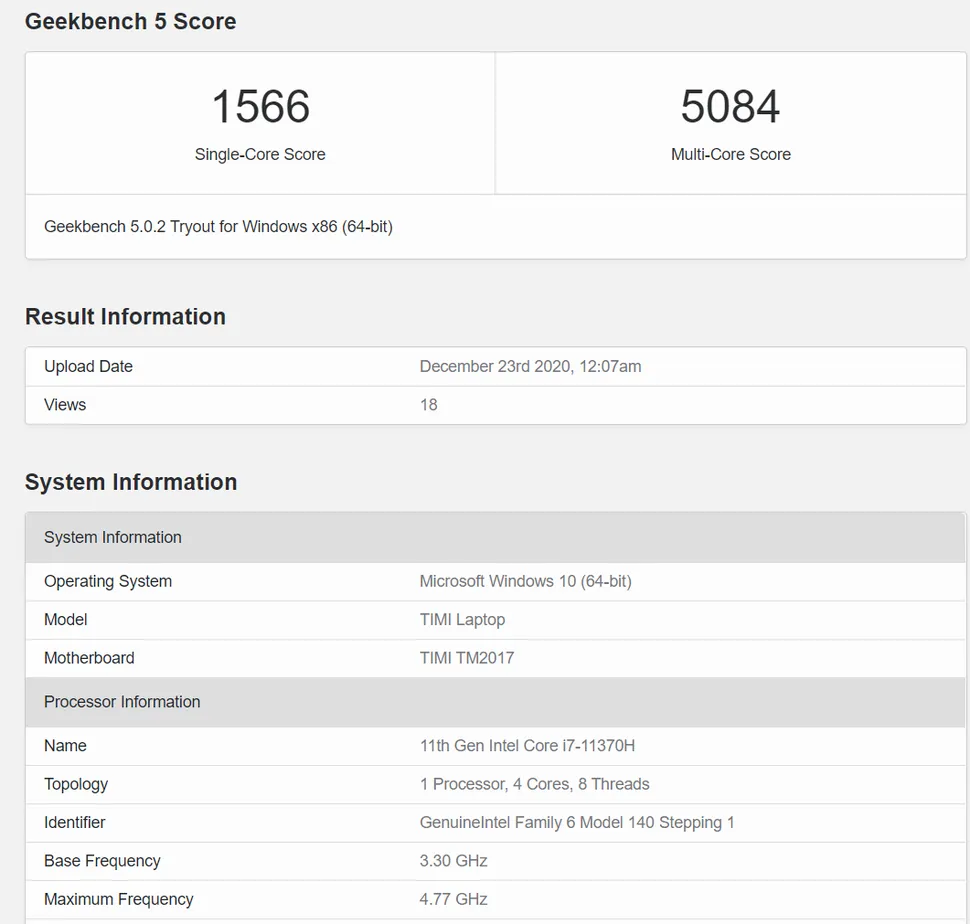Click the Views label

[x=65, y=405]
